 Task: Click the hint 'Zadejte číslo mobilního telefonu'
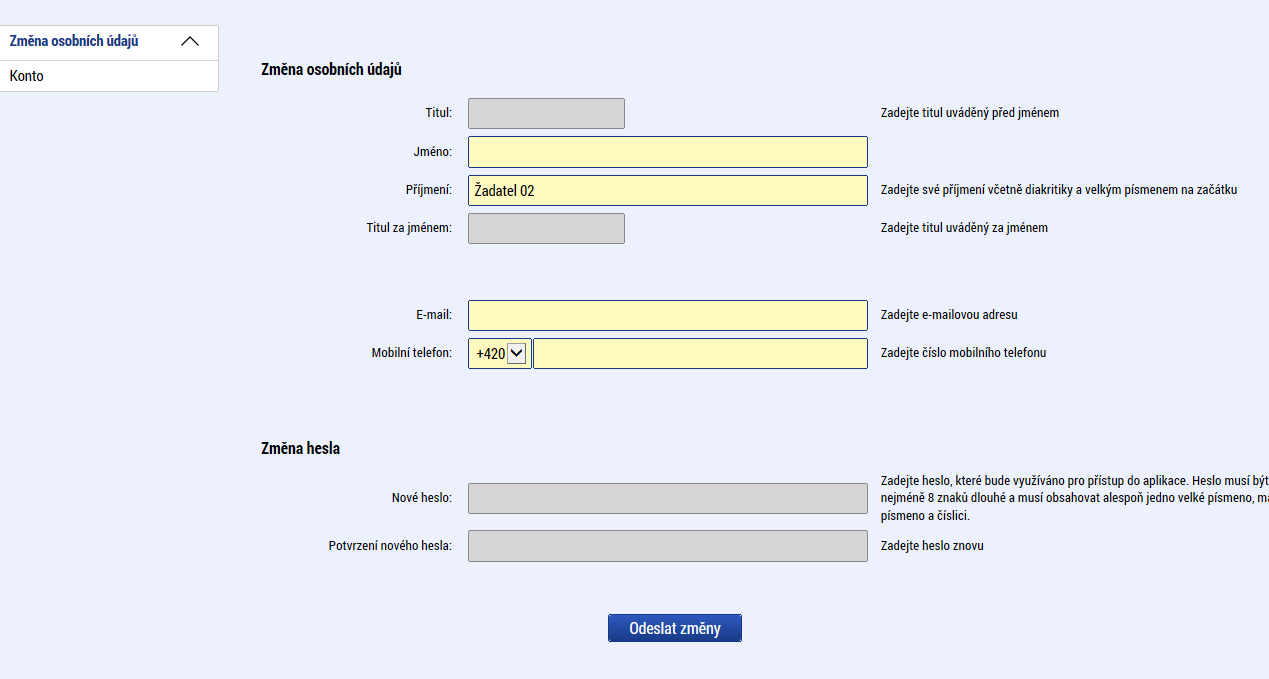(963, 353)
